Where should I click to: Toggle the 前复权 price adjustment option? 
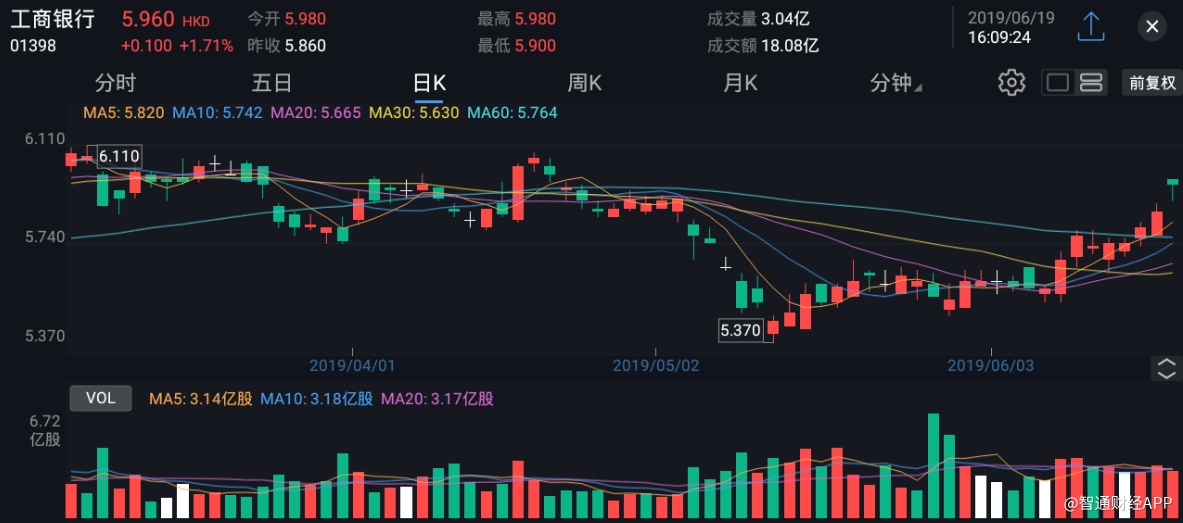click(x=1152, y=83)
